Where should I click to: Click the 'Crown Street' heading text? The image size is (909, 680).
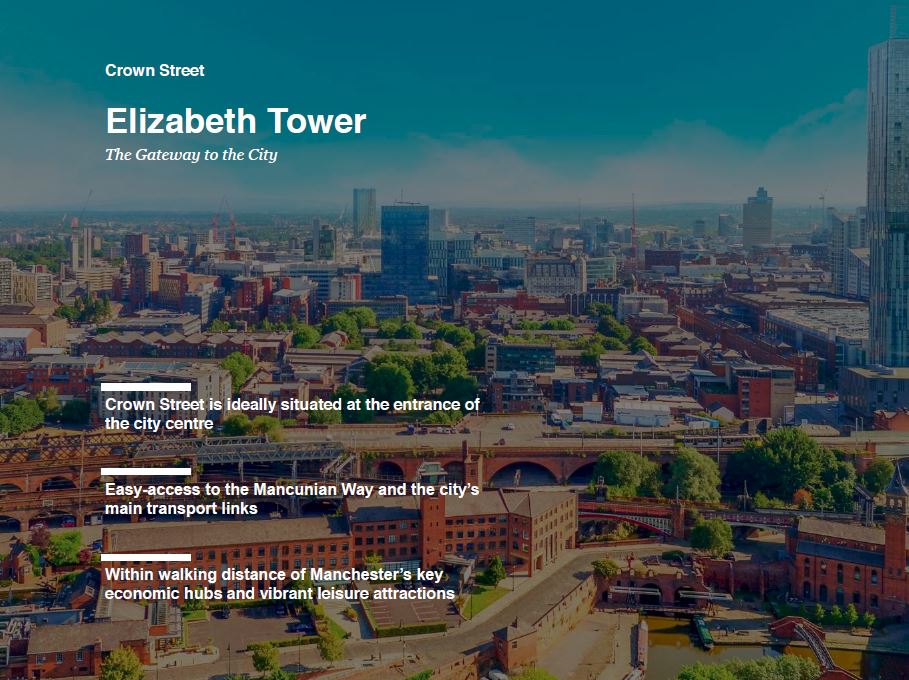(155, 71)
